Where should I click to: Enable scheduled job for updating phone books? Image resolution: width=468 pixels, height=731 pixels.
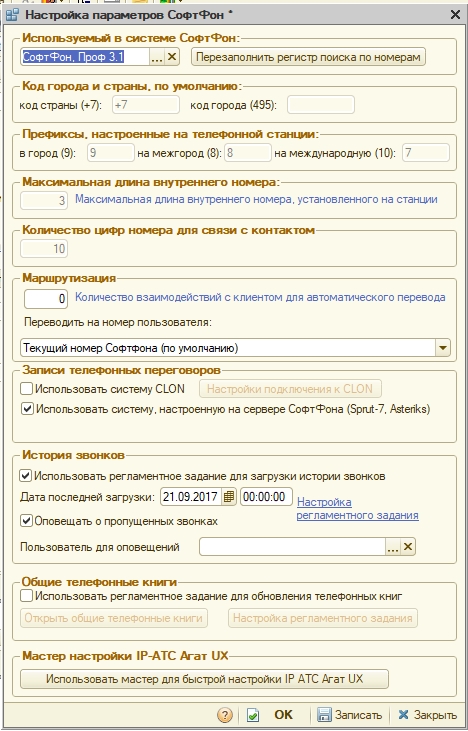point(27,595)
